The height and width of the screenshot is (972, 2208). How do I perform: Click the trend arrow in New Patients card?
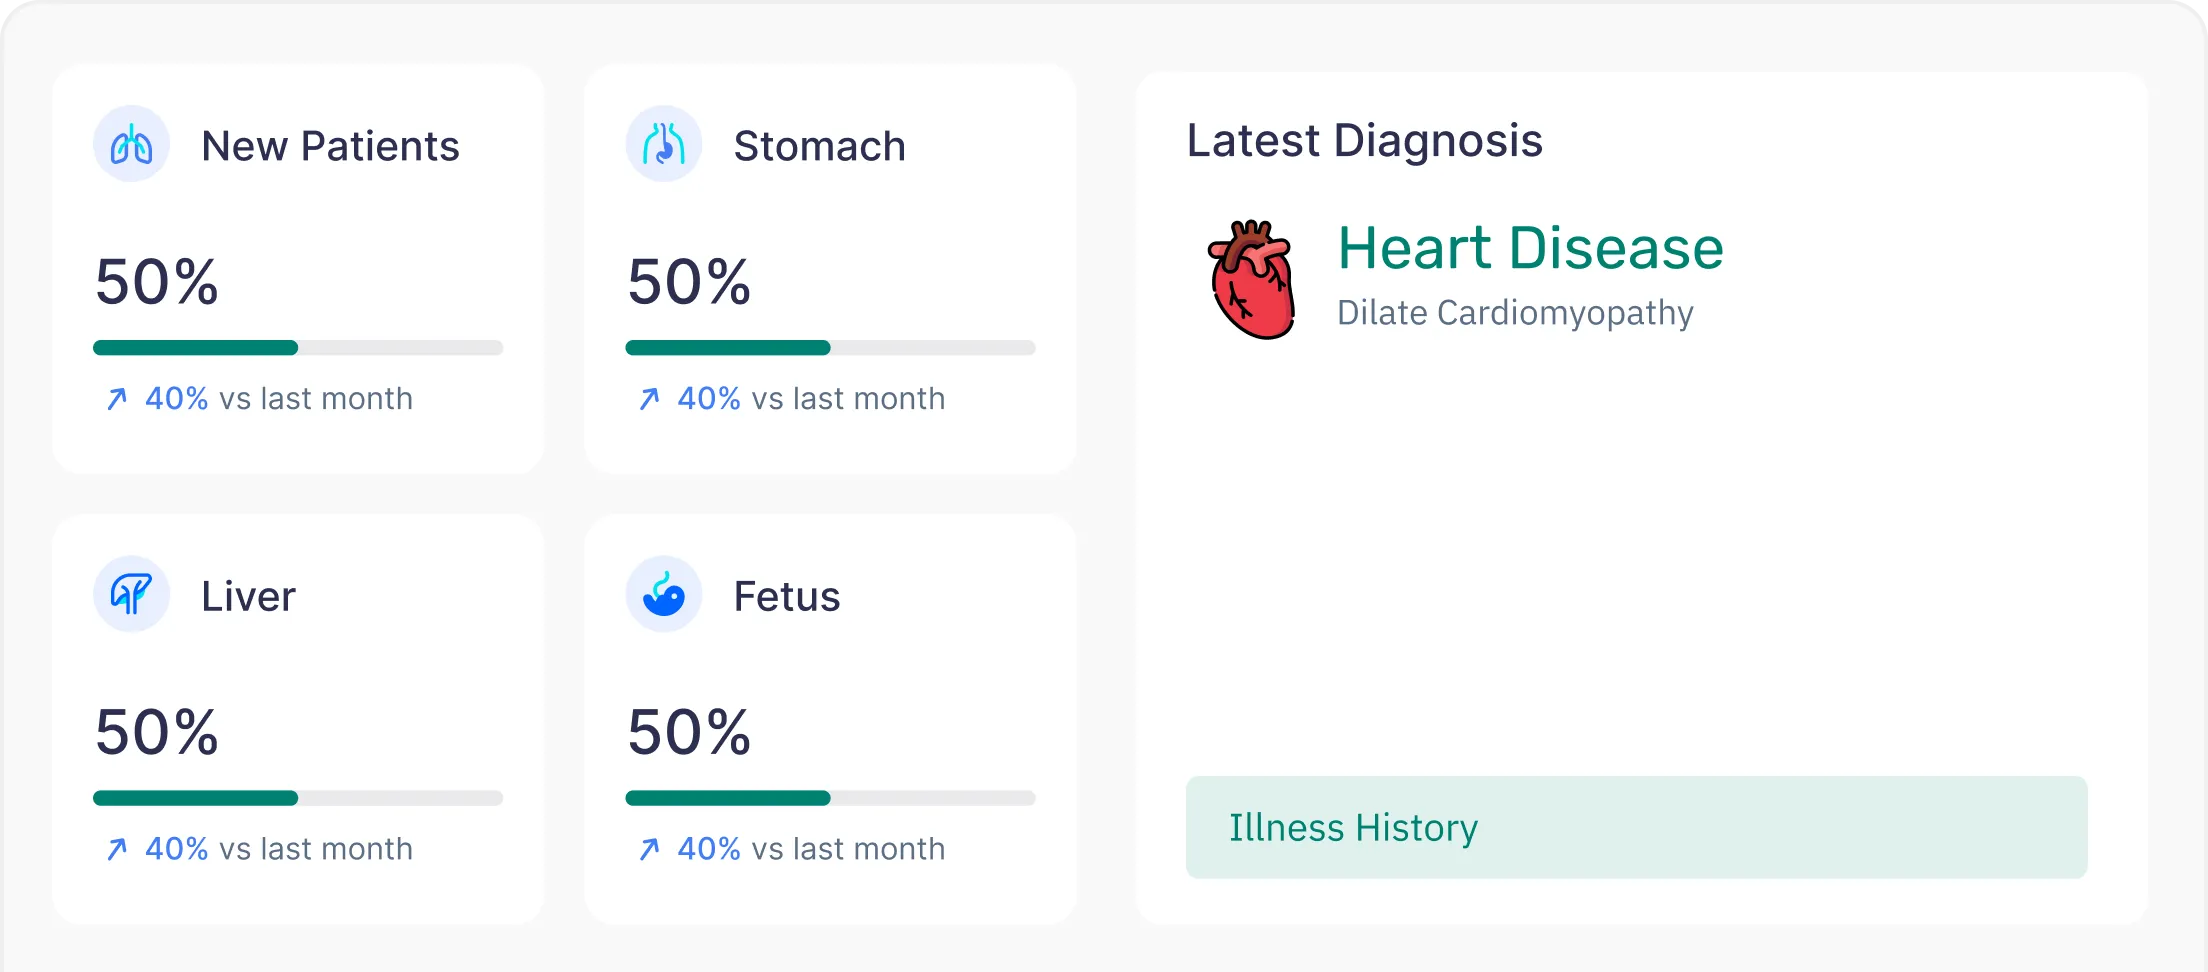tap(117, 399)
